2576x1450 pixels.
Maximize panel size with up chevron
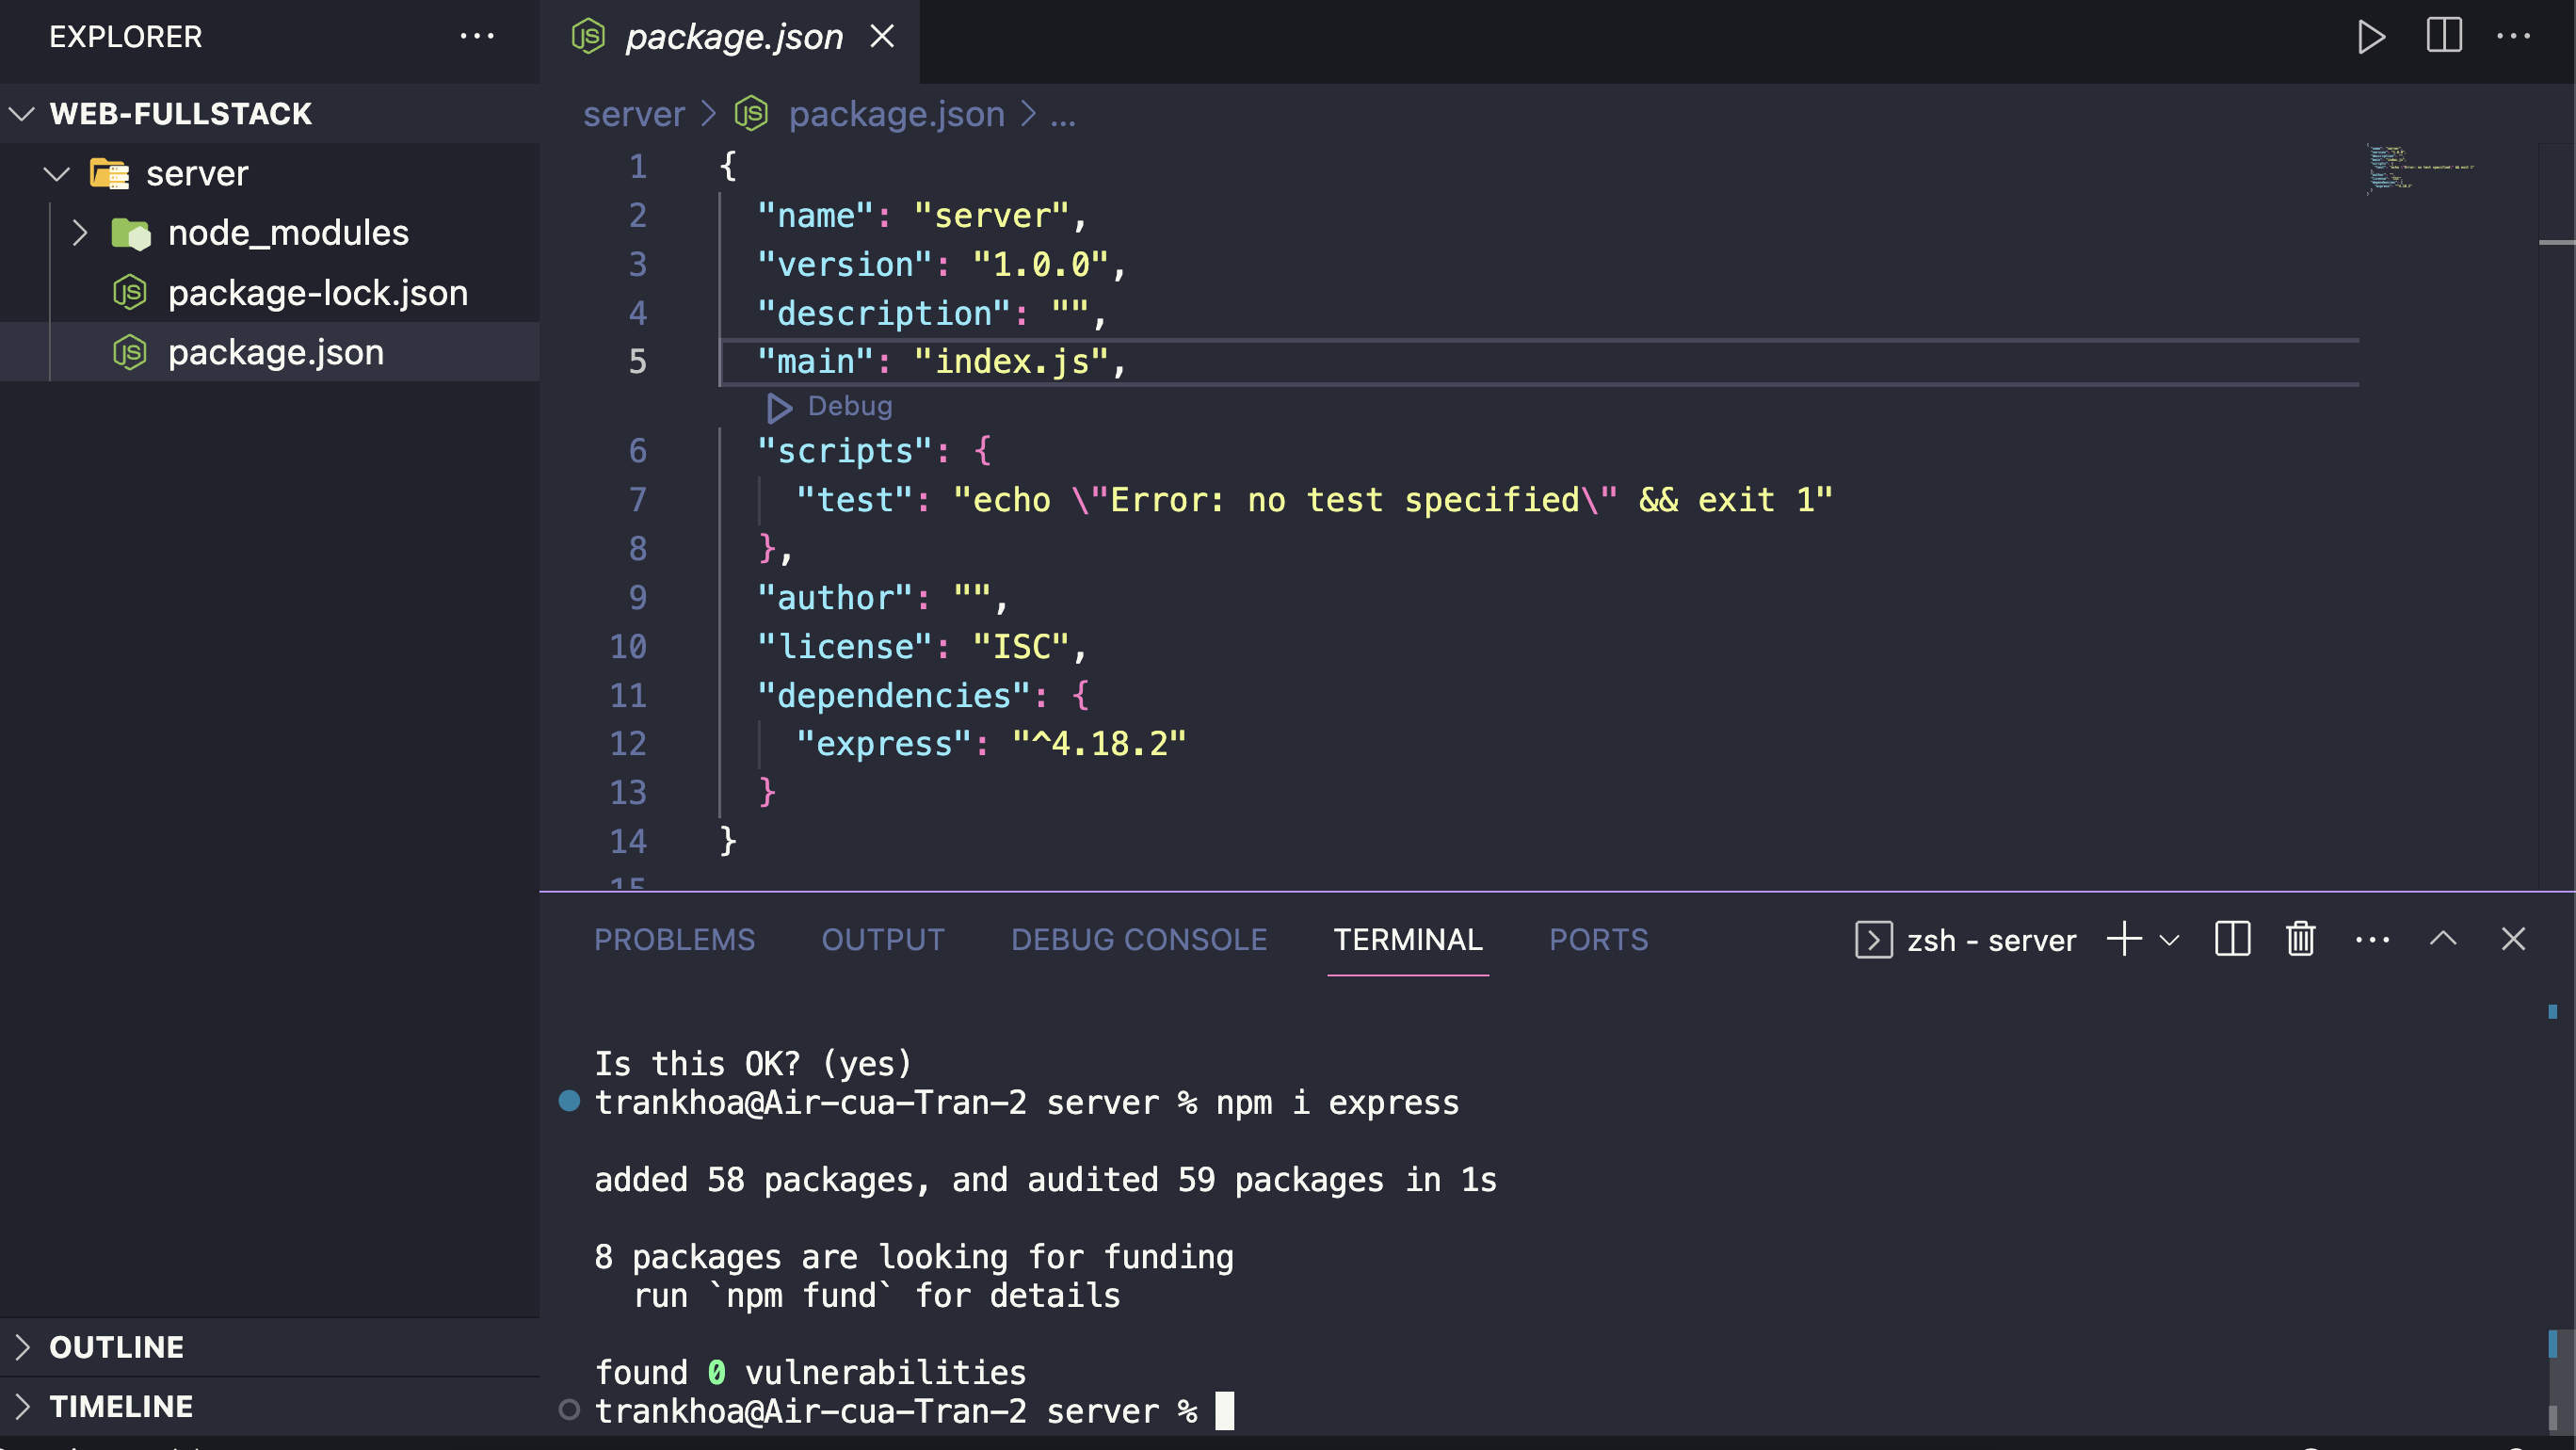(x=2442, y=939)
